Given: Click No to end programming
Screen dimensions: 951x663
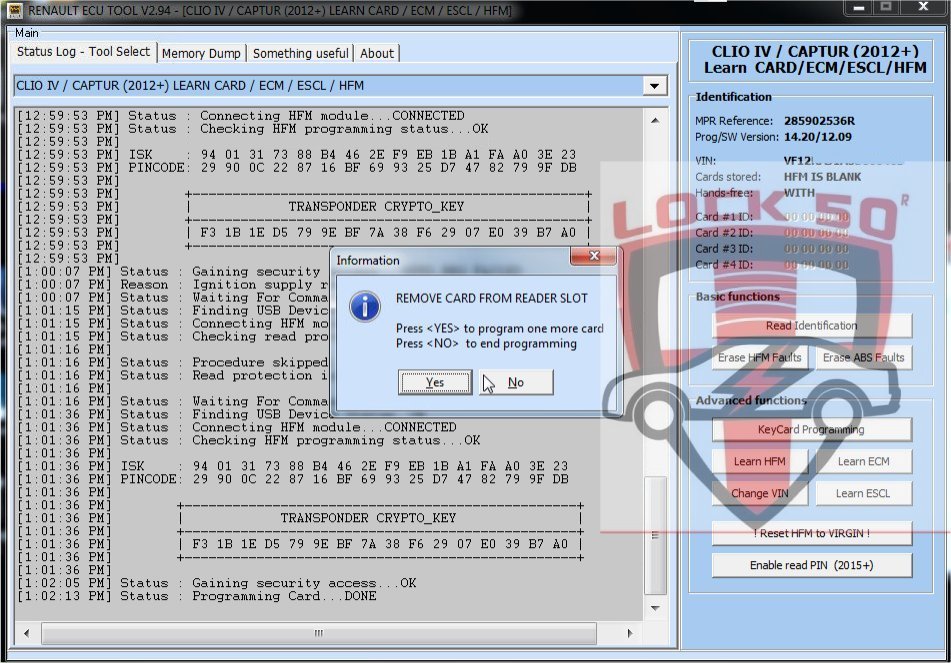Looking at the screenshot, I should click(516, 382).
